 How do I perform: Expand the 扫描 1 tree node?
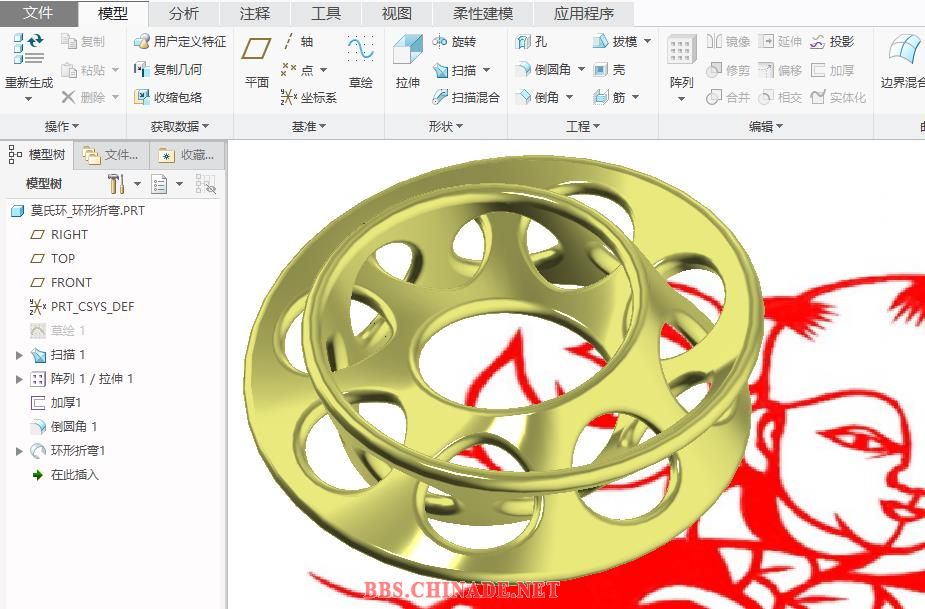[19, 355]
